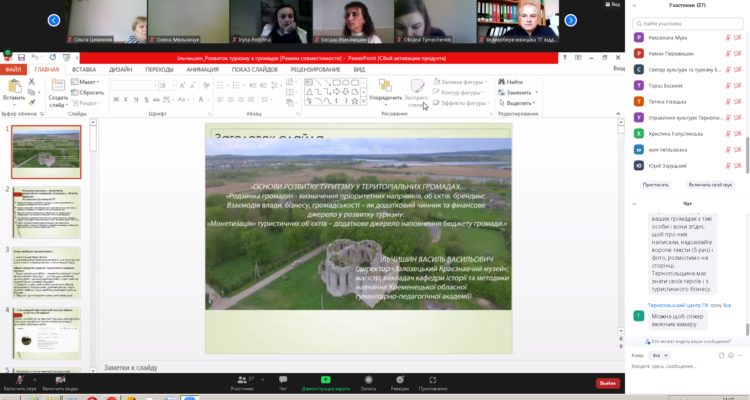Image resolution: width=750 pixels, height=400 pixels.
Task: Switch to АНИМАЦИЯ tab
Action: tap(202, 69)
